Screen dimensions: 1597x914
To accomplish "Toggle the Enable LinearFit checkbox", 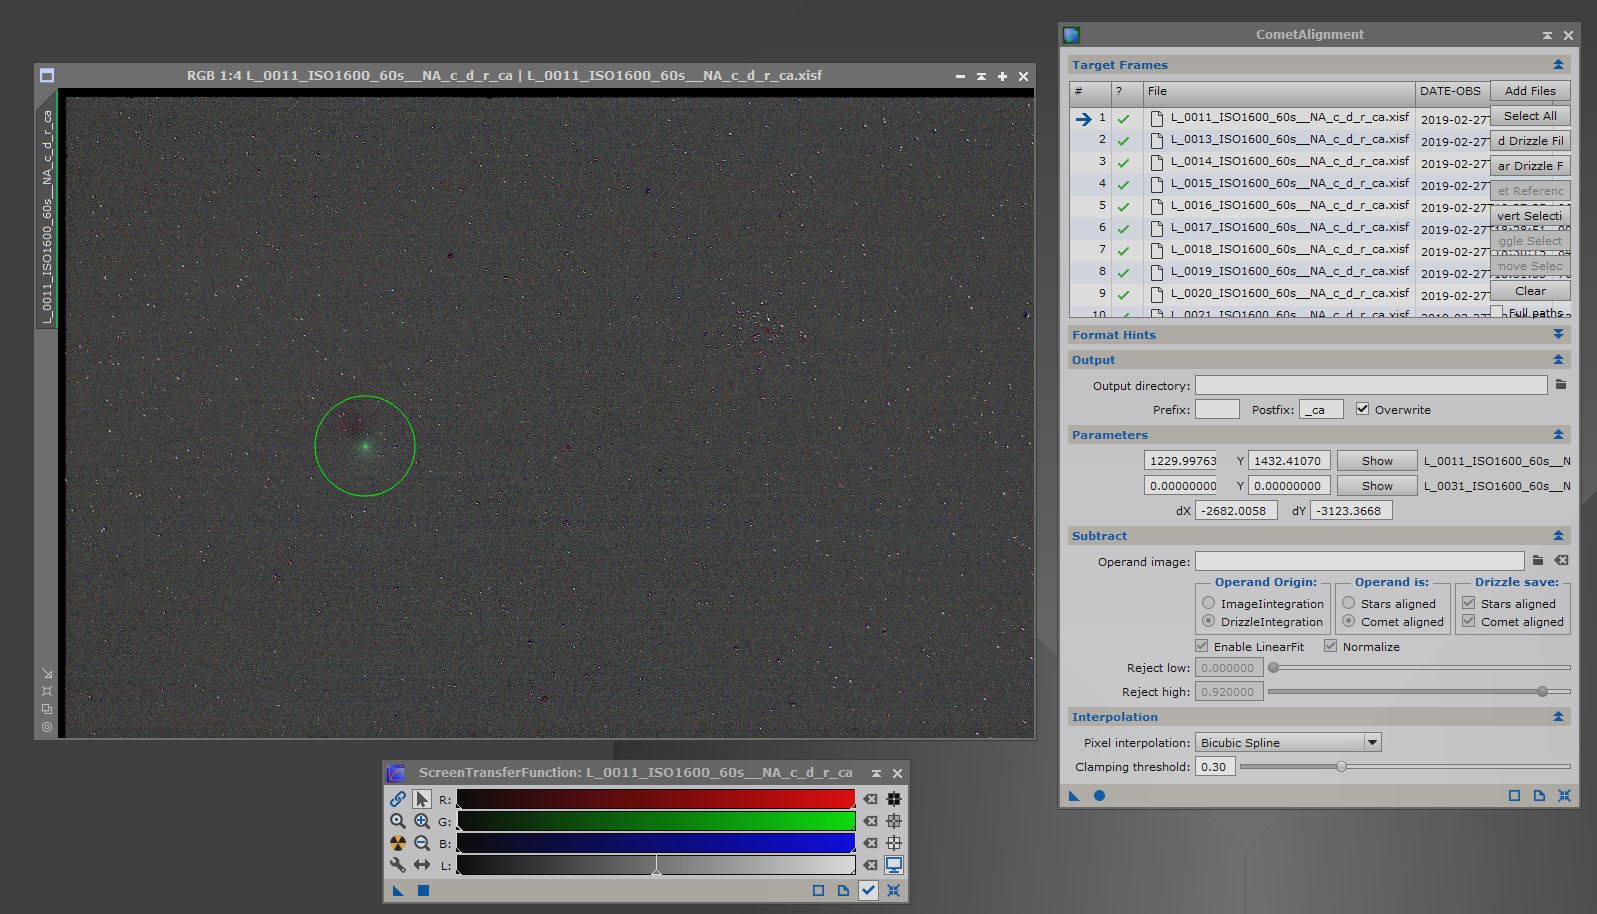I will click(x=1202, y=646).
